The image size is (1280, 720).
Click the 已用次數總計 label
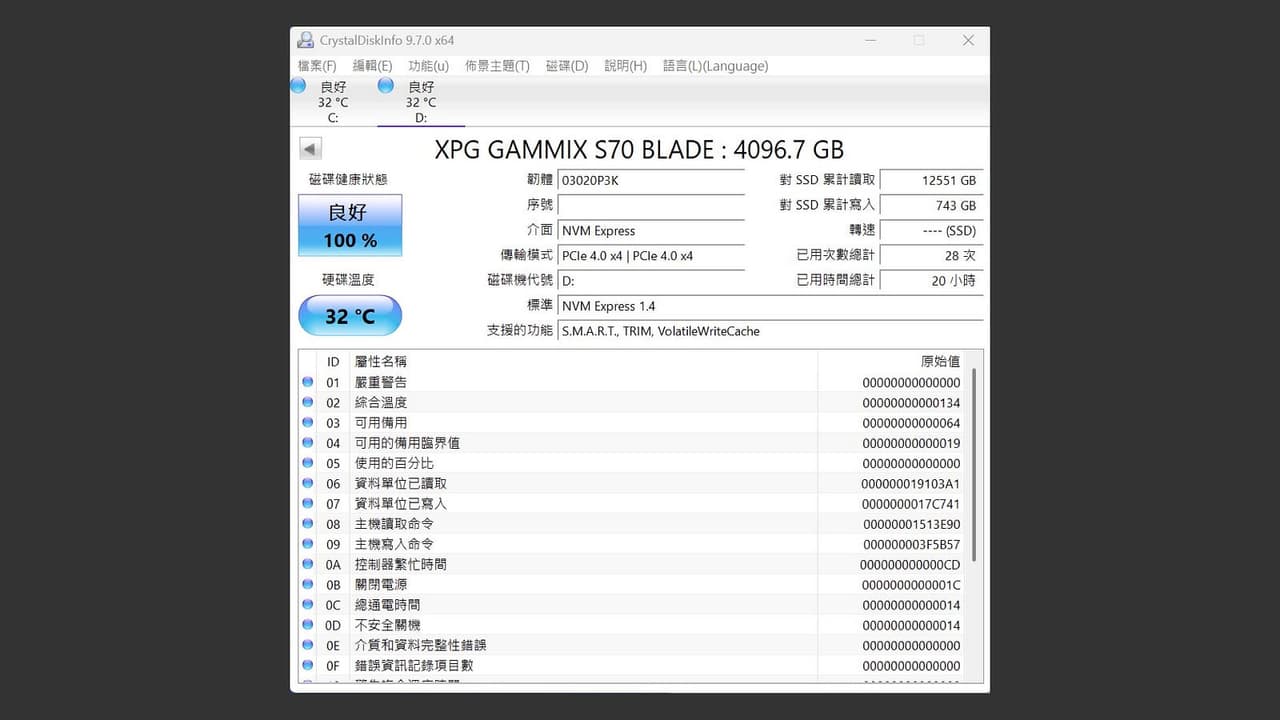tap(836, 255)
